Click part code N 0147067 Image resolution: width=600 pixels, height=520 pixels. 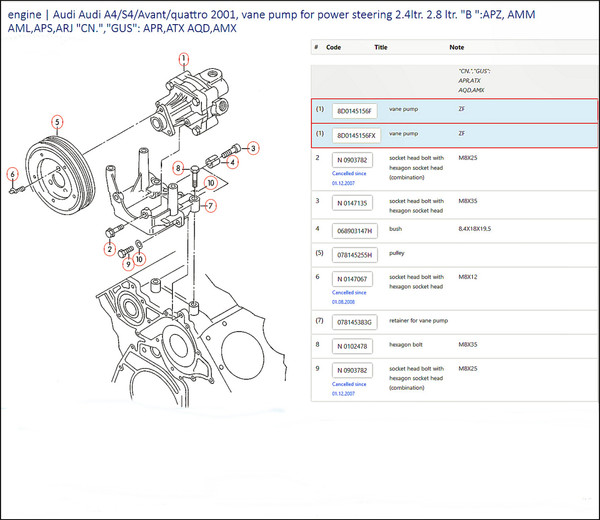[x=352, y=280]
